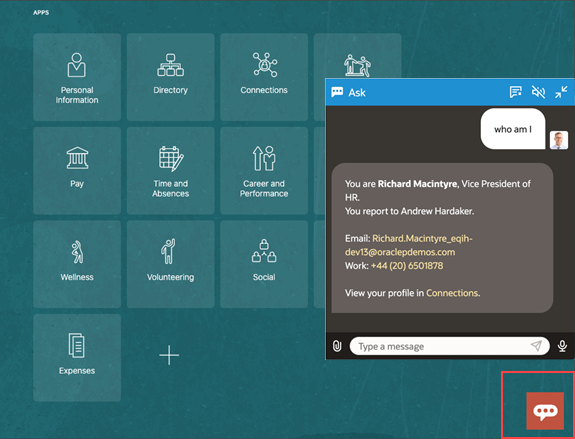
Task: Click the chat icon beside Ask title
Action: click(337, 92)
